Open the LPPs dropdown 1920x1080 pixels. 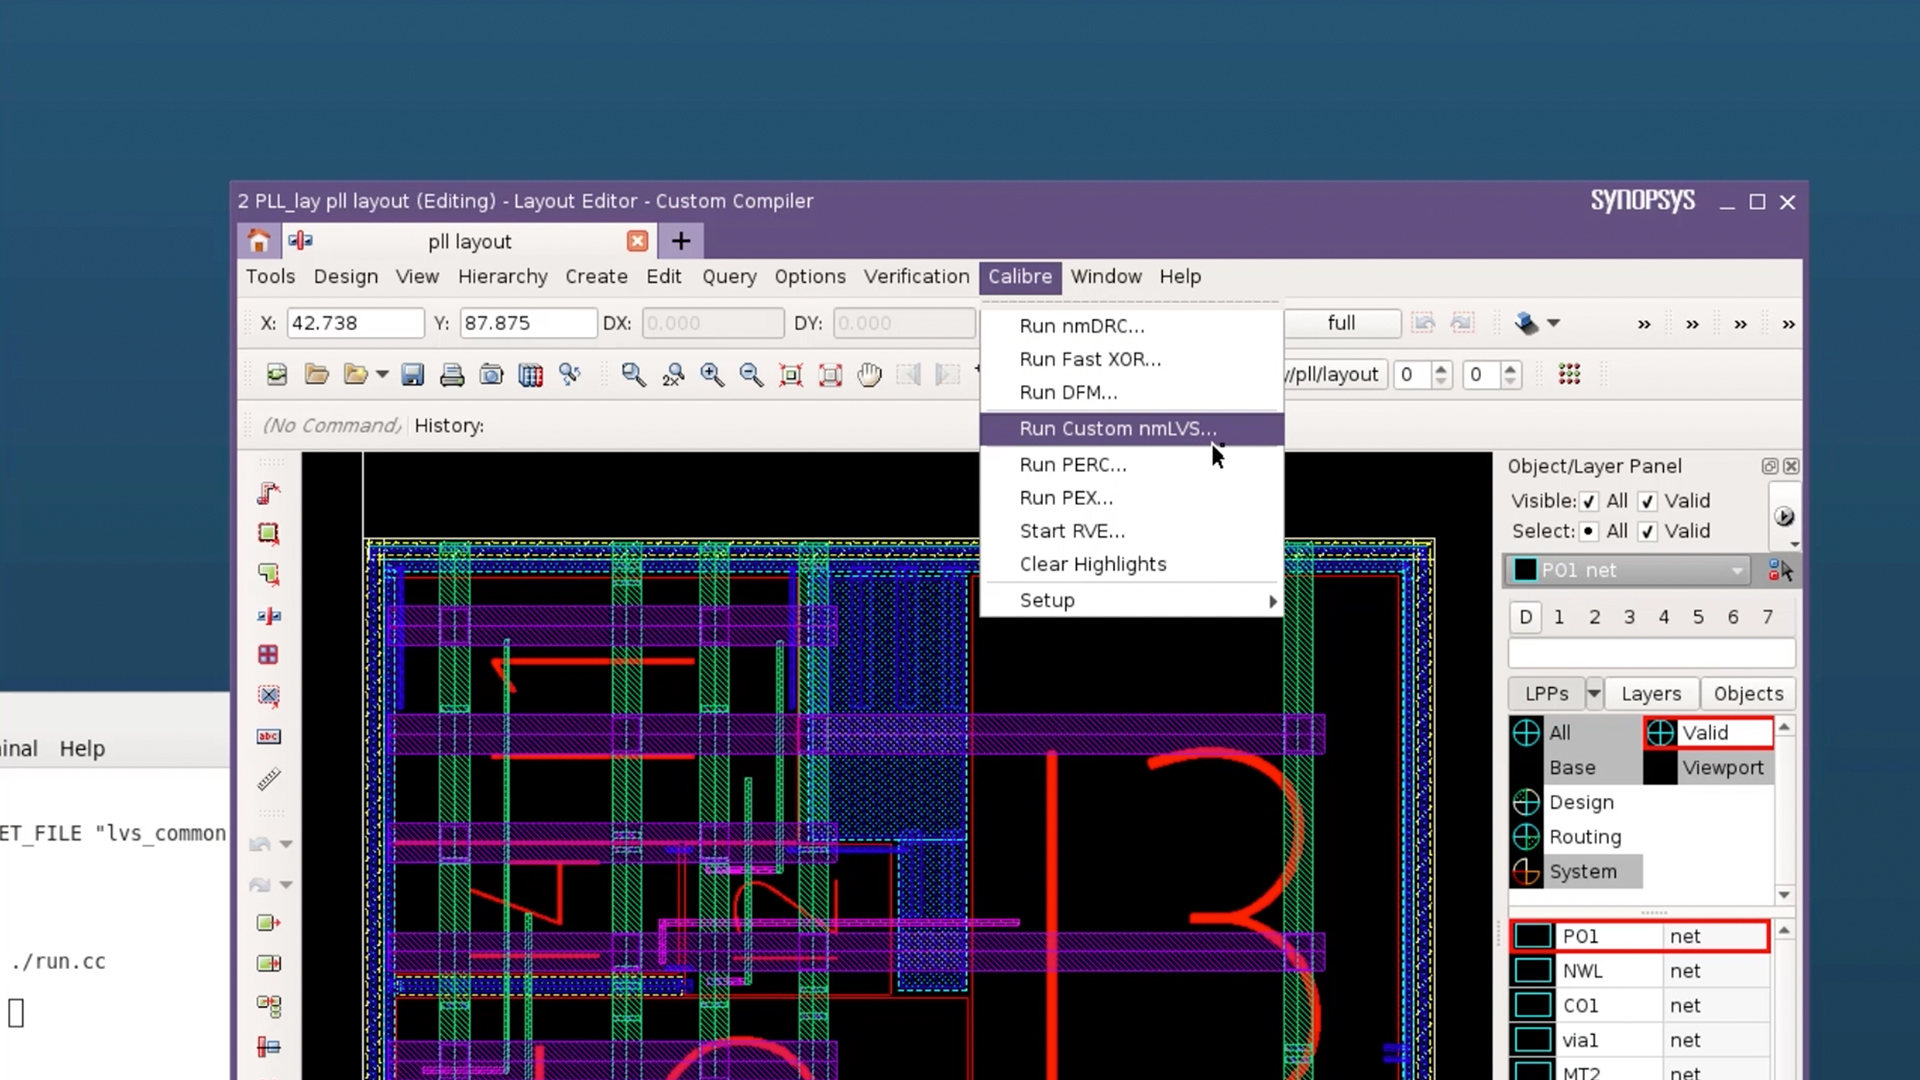point(1594,693)
